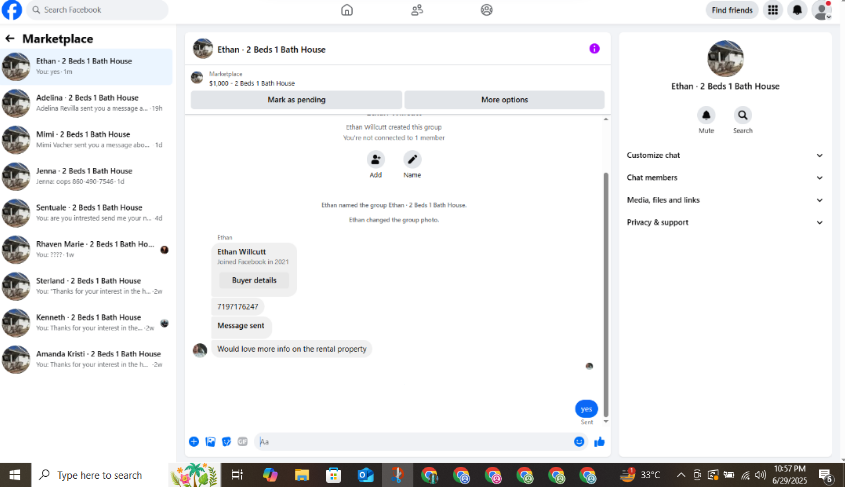Click the Windows taskbar search box

click(99, 475)
